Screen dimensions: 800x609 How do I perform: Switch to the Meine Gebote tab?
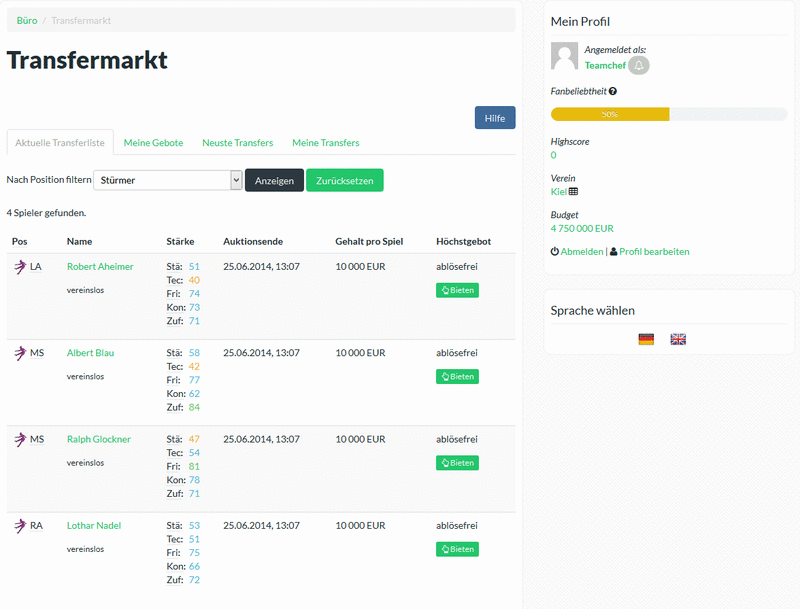pos(153,142)
